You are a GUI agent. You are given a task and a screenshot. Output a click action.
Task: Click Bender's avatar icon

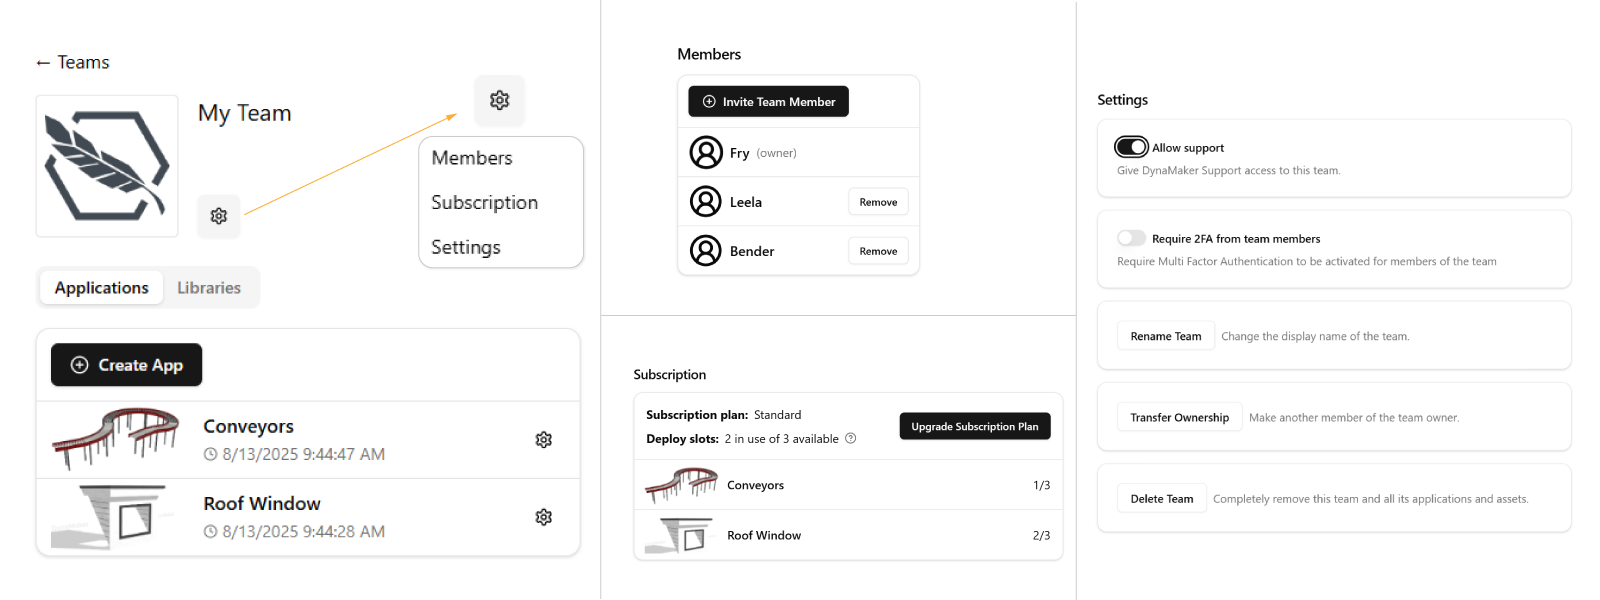(x=706, y=251)
